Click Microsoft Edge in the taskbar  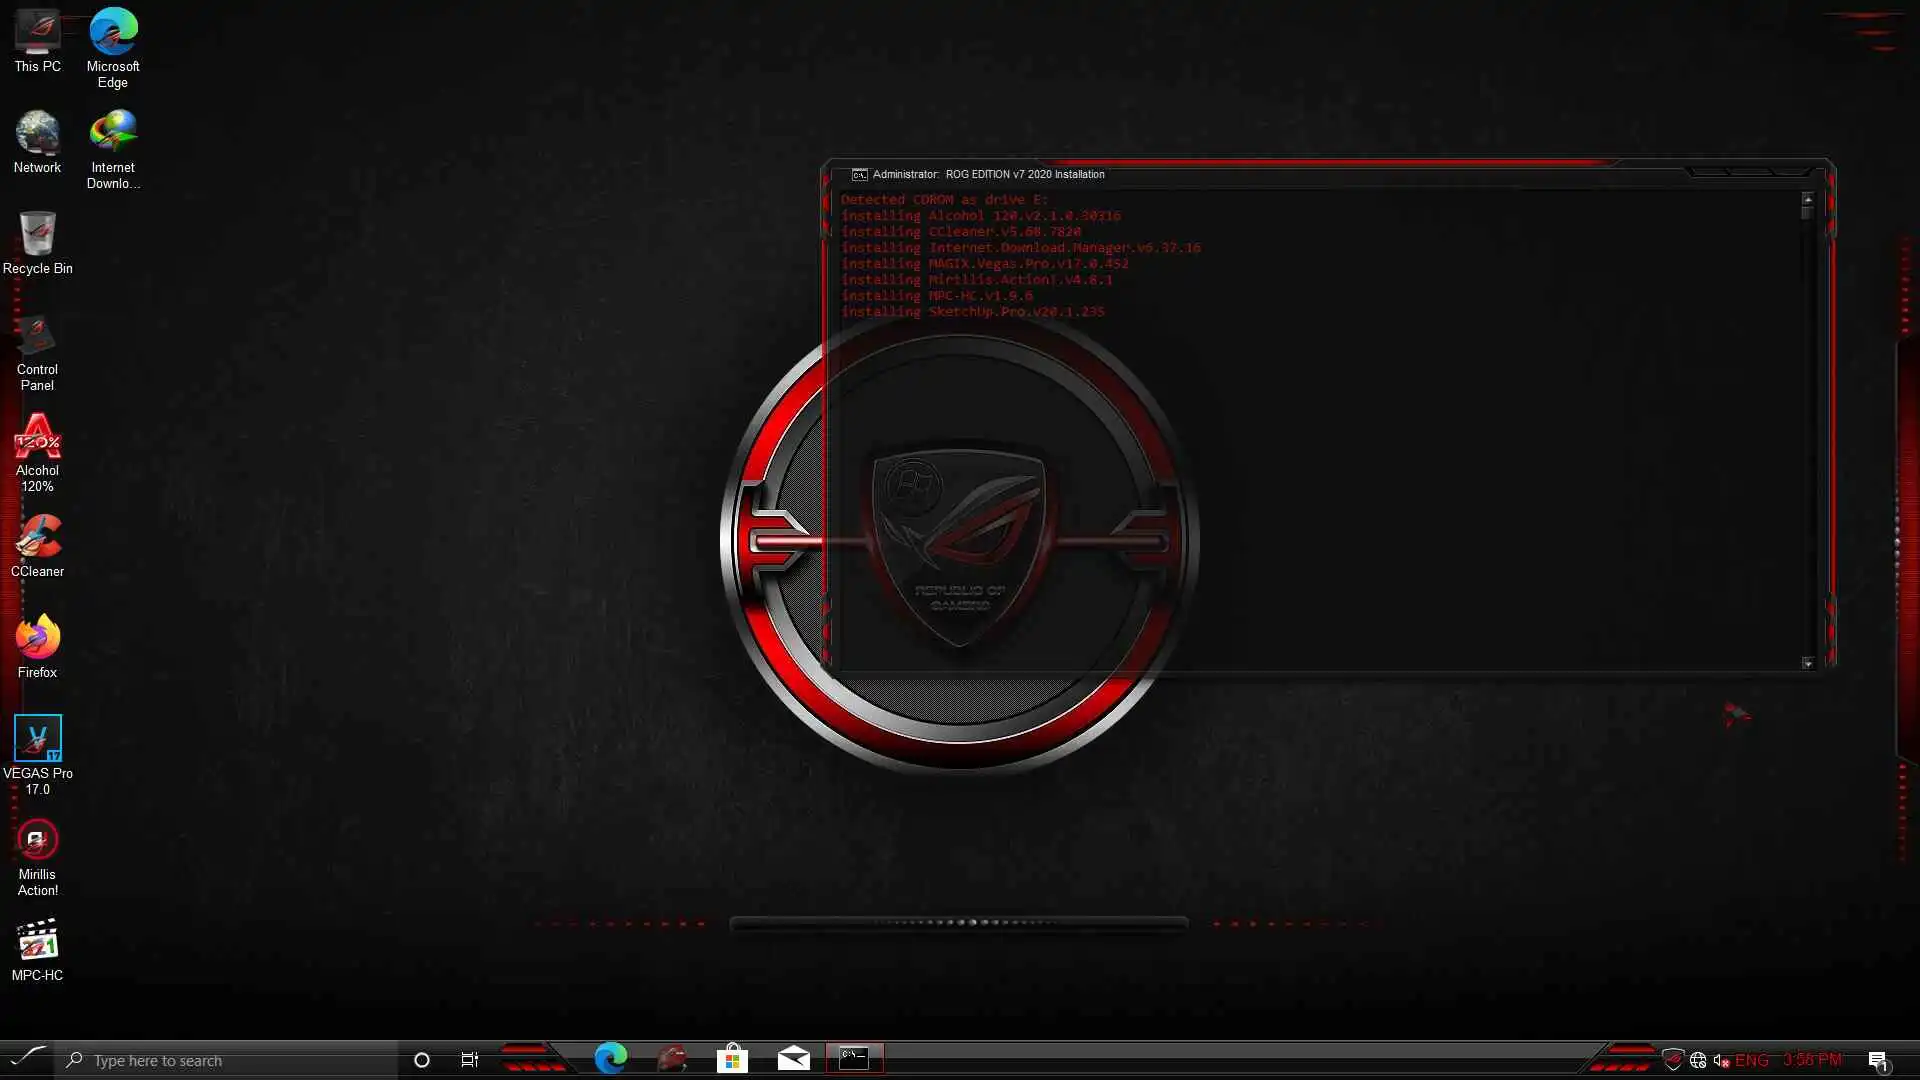point(610,1059)
